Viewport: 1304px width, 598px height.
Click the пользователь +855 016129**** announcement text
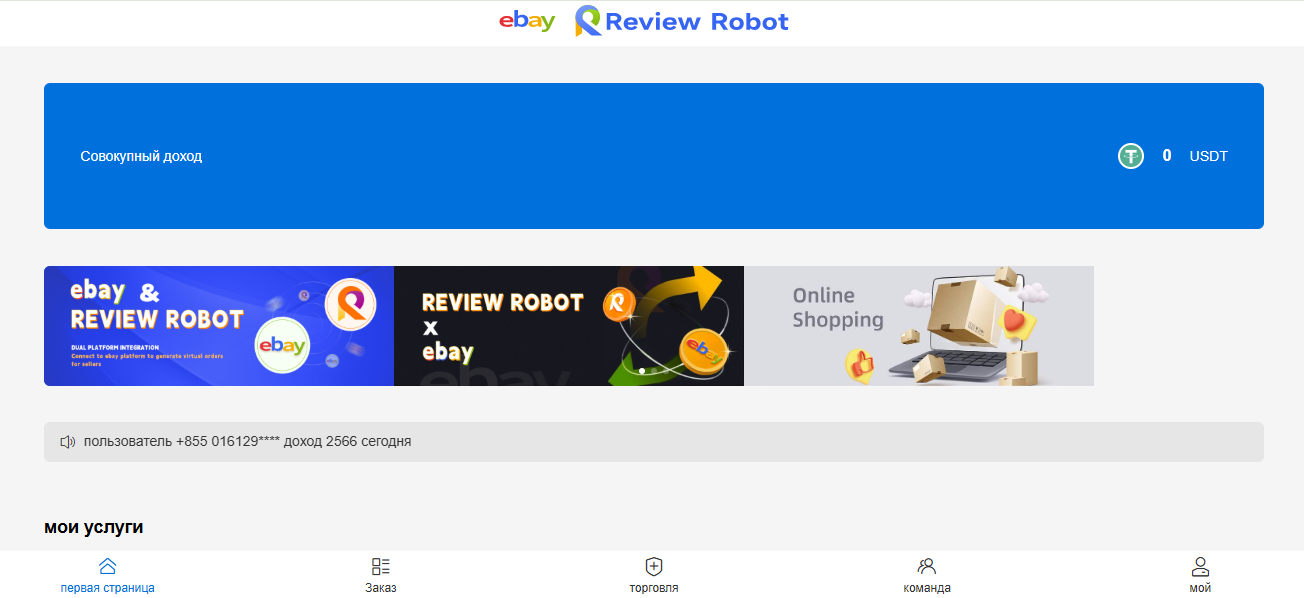point(247,441)
